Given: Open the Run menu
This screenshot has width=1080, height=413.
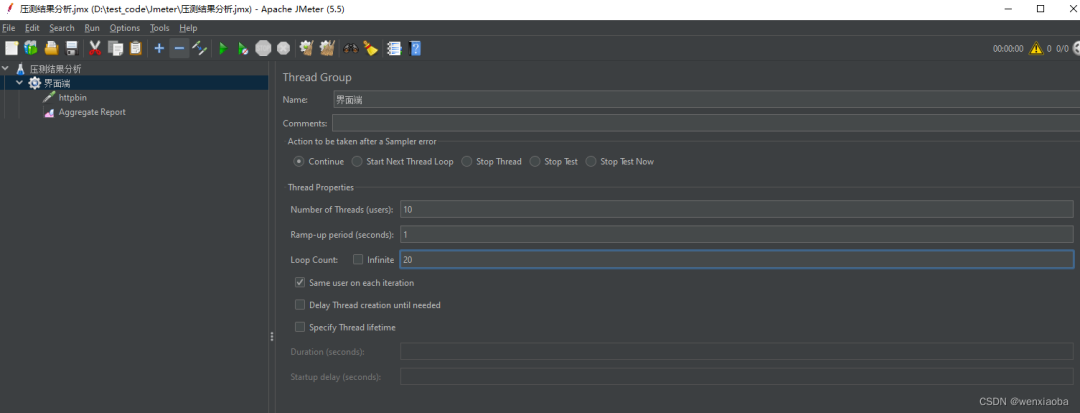Looking at the screenshot, I should (x=92, y=28).
